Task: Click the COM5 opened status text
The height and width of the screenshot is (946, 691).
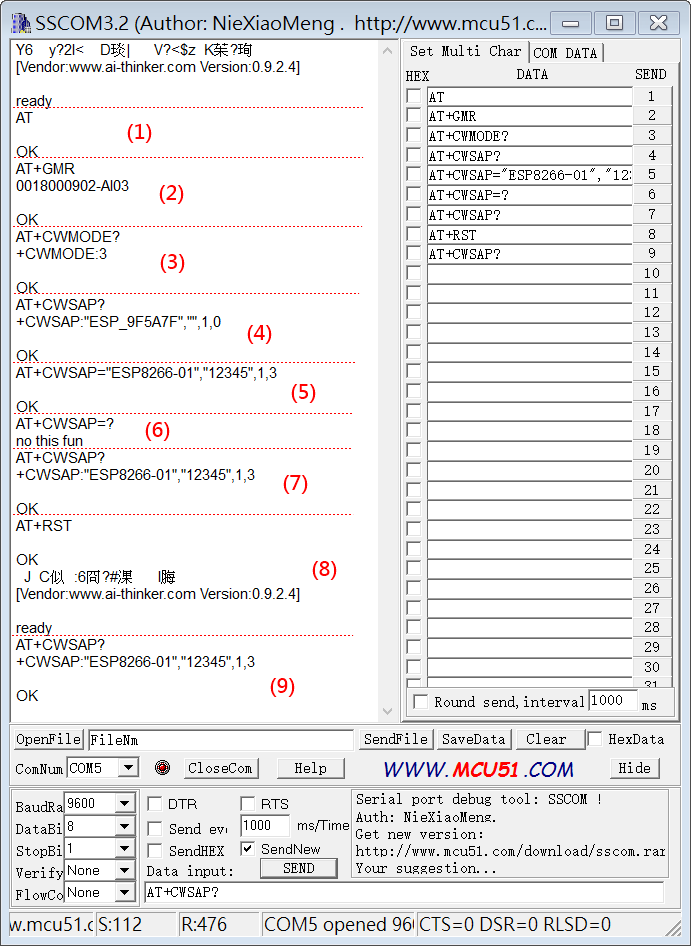Action: [x=339, y=924]
